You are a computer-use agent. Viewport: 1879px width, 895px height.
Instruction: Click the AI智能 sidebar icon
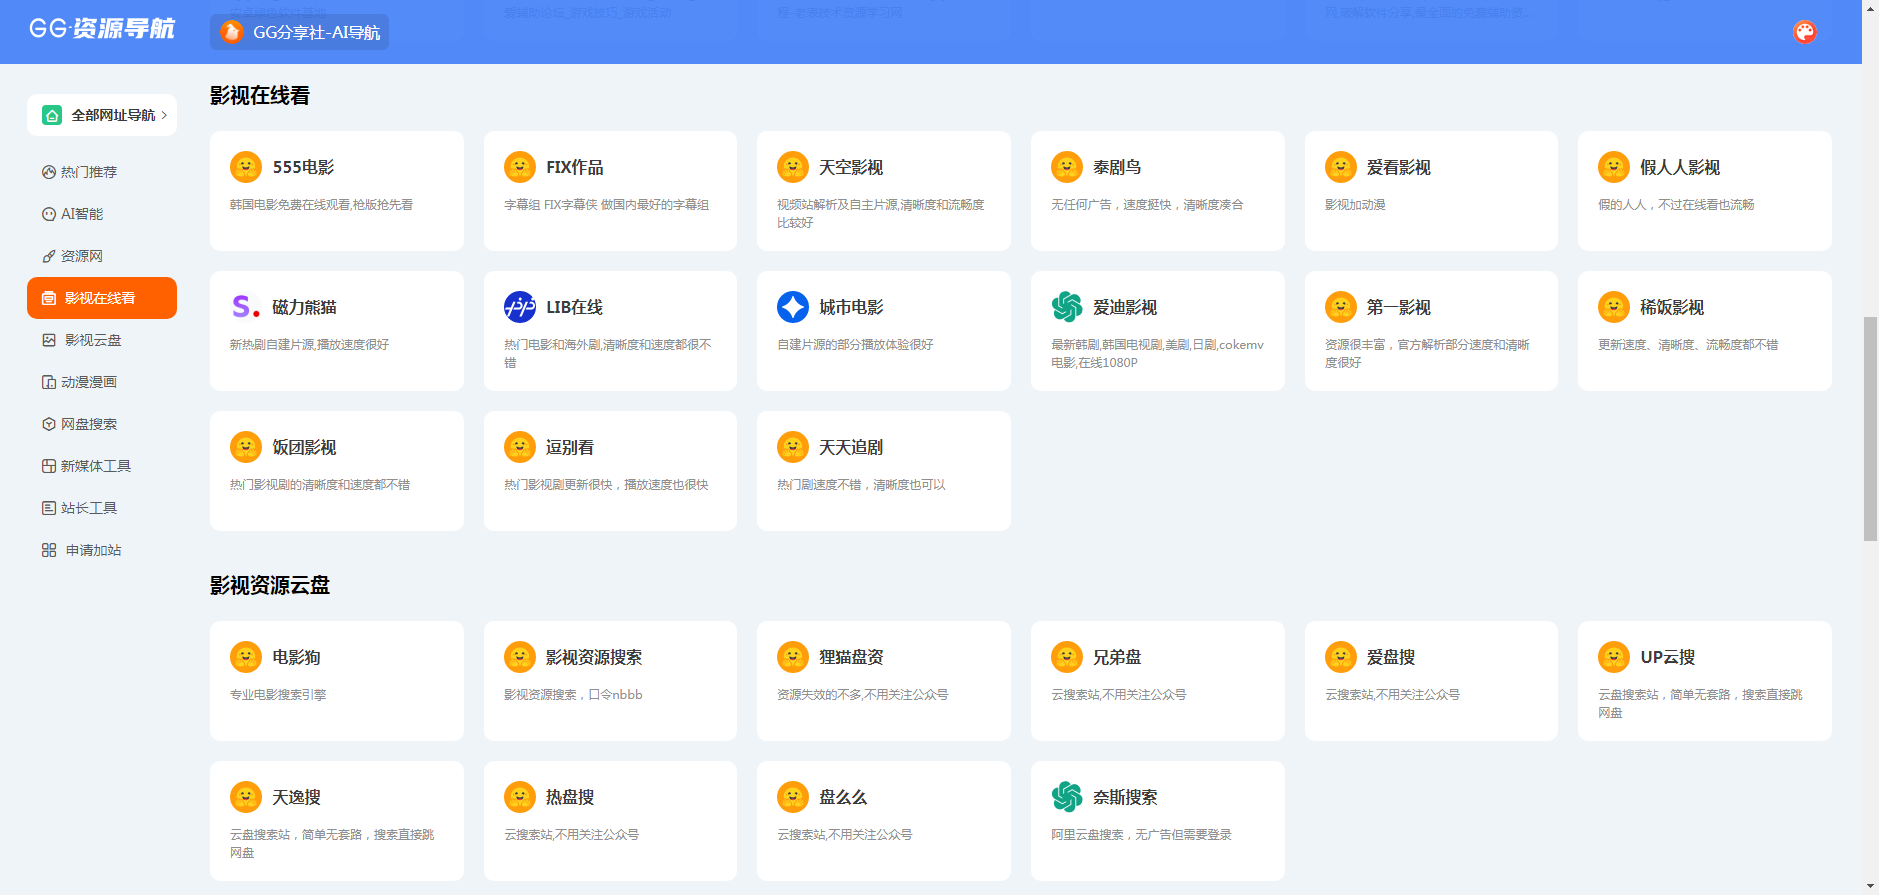pyautogui.click(x=48, y=214)
